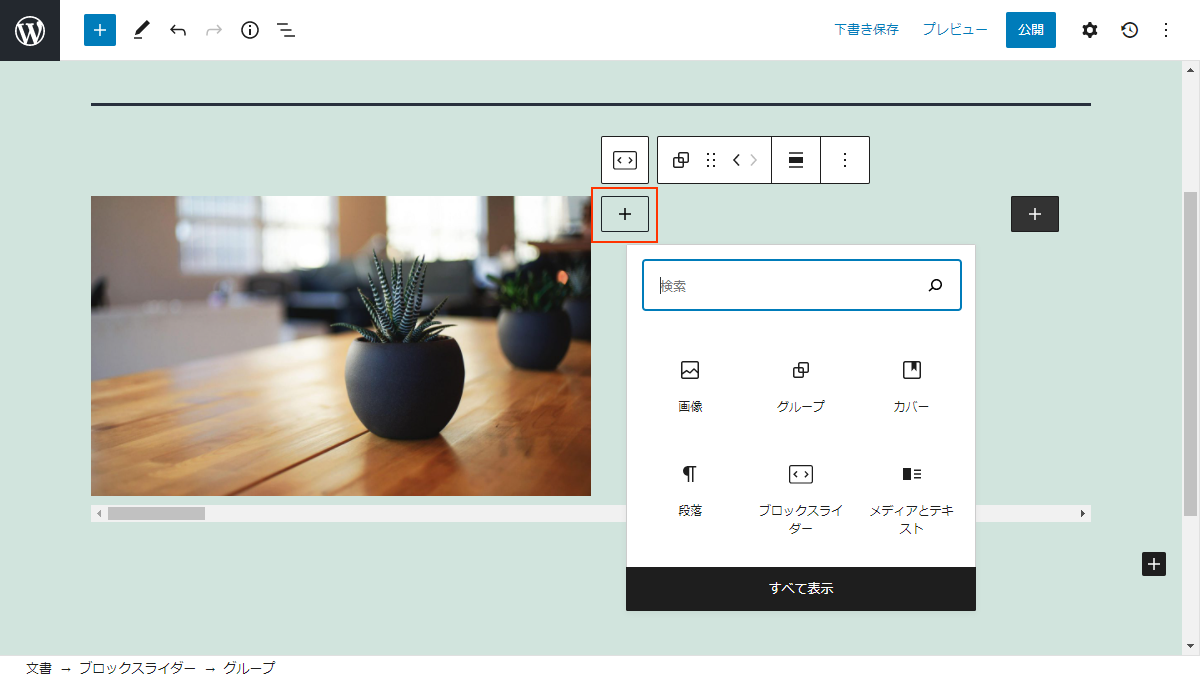Undo the last change
The width and height of the screenshot is (1200, 680).
178,30
